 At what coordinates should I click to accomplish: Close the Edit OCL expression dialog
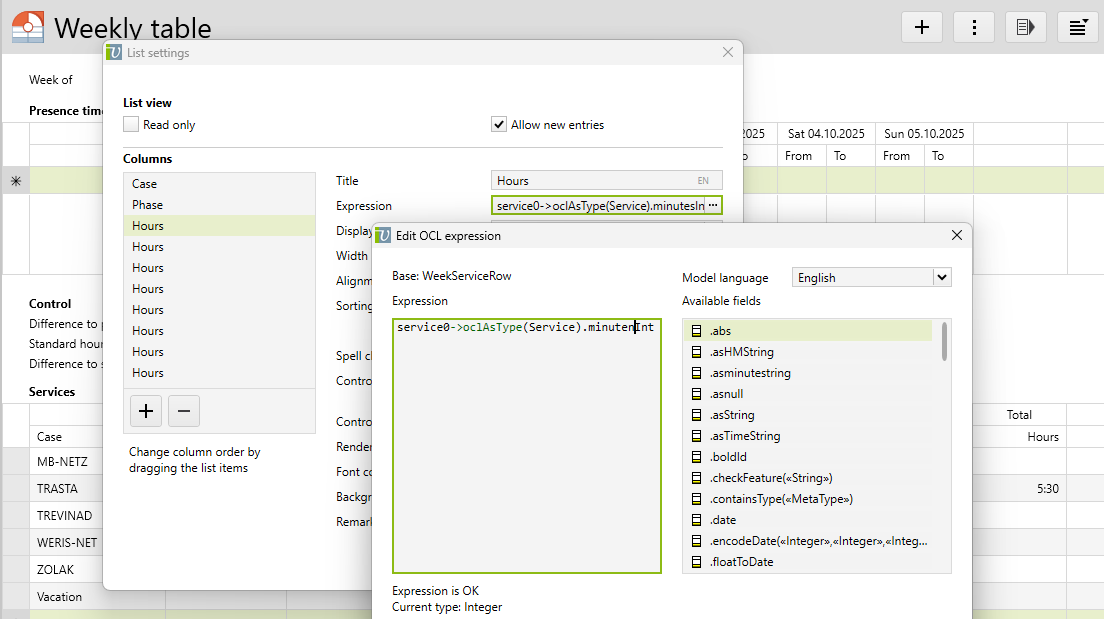[x=956, y=235]
